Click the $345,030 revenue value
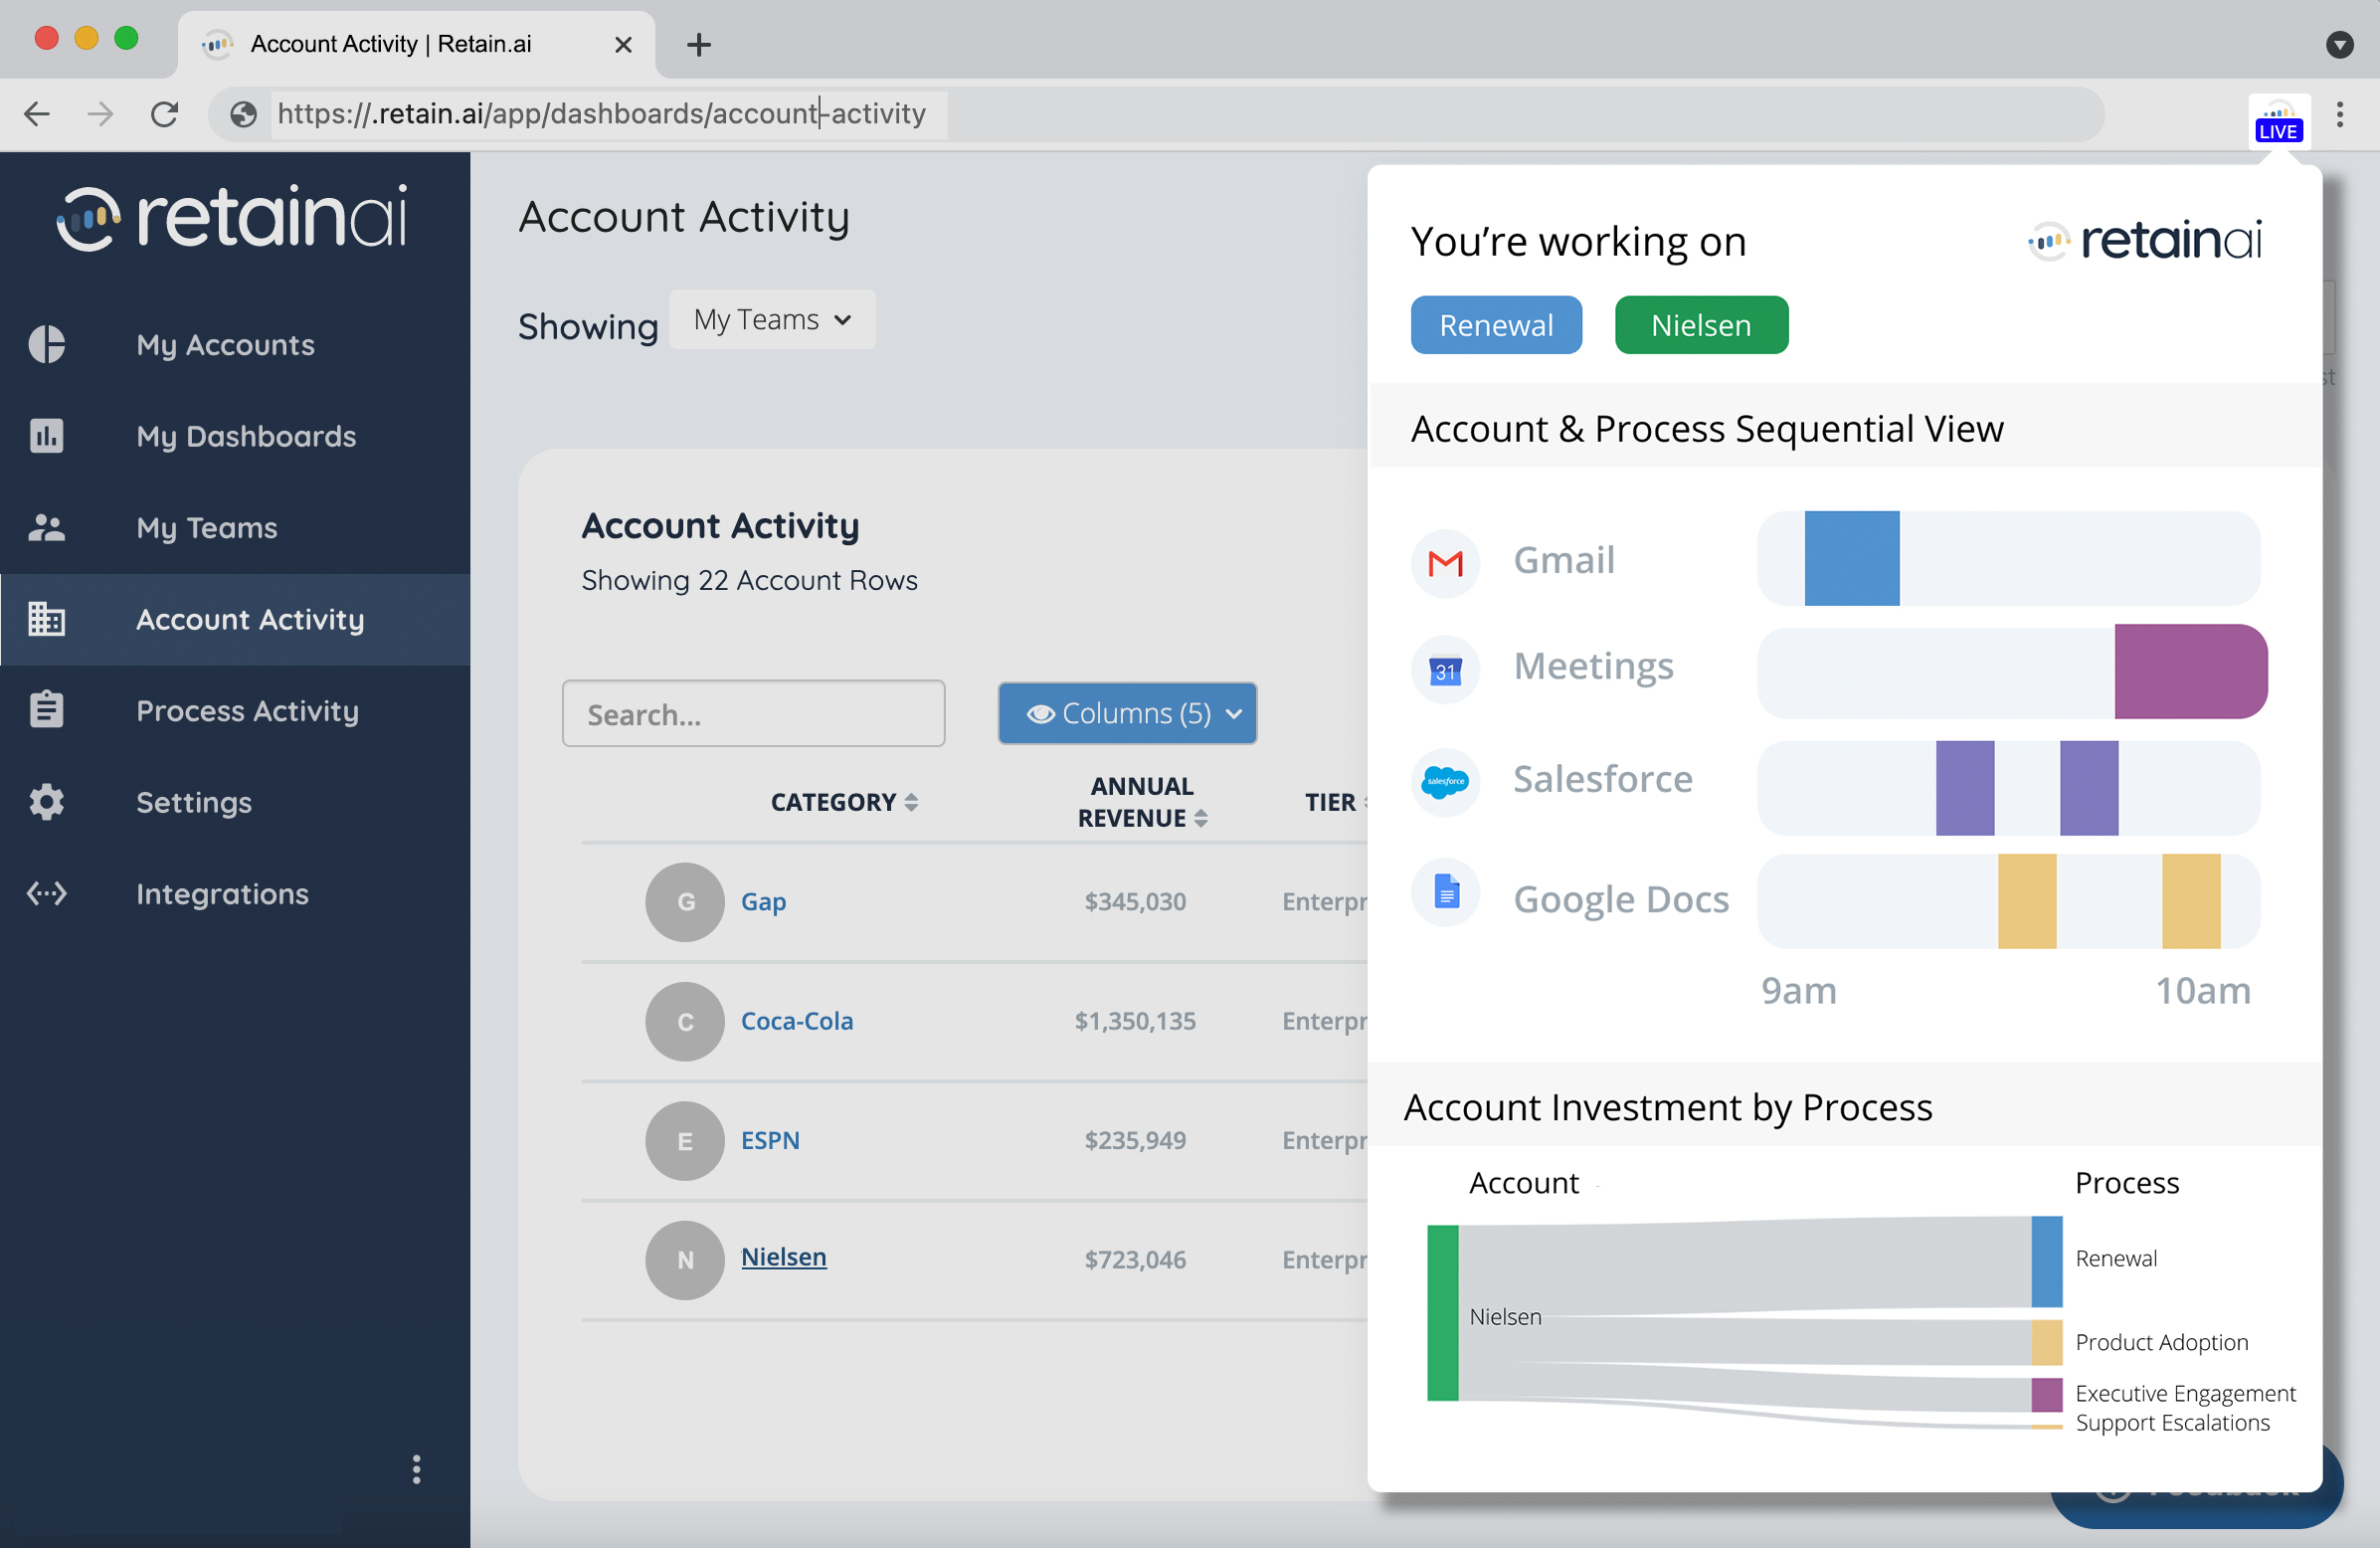This screenshot has width=2380, height=1548. tap(1135, 902)
